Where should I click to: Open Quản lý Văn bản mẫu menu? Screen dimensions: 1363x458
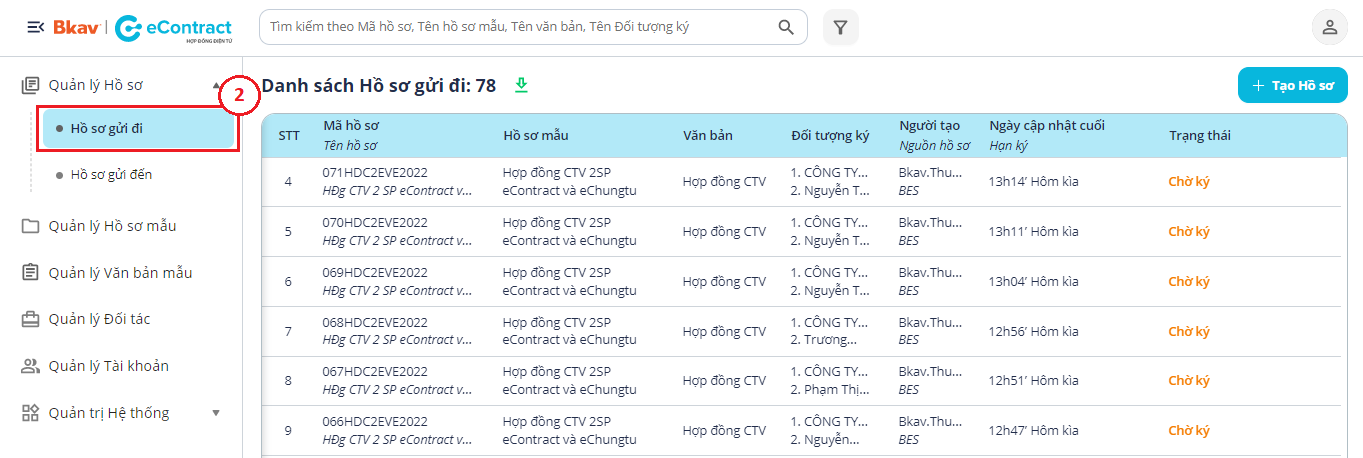pyautogui.click(x=120, y=273)
